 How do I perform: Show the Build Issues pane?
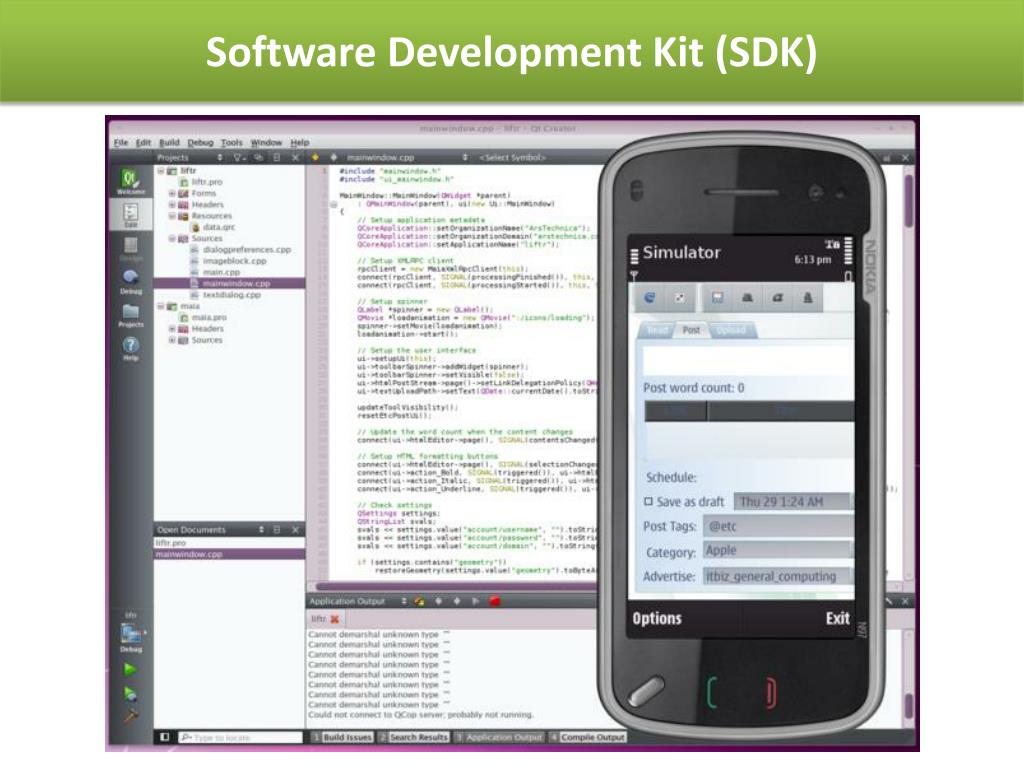[x=342, y=737]
